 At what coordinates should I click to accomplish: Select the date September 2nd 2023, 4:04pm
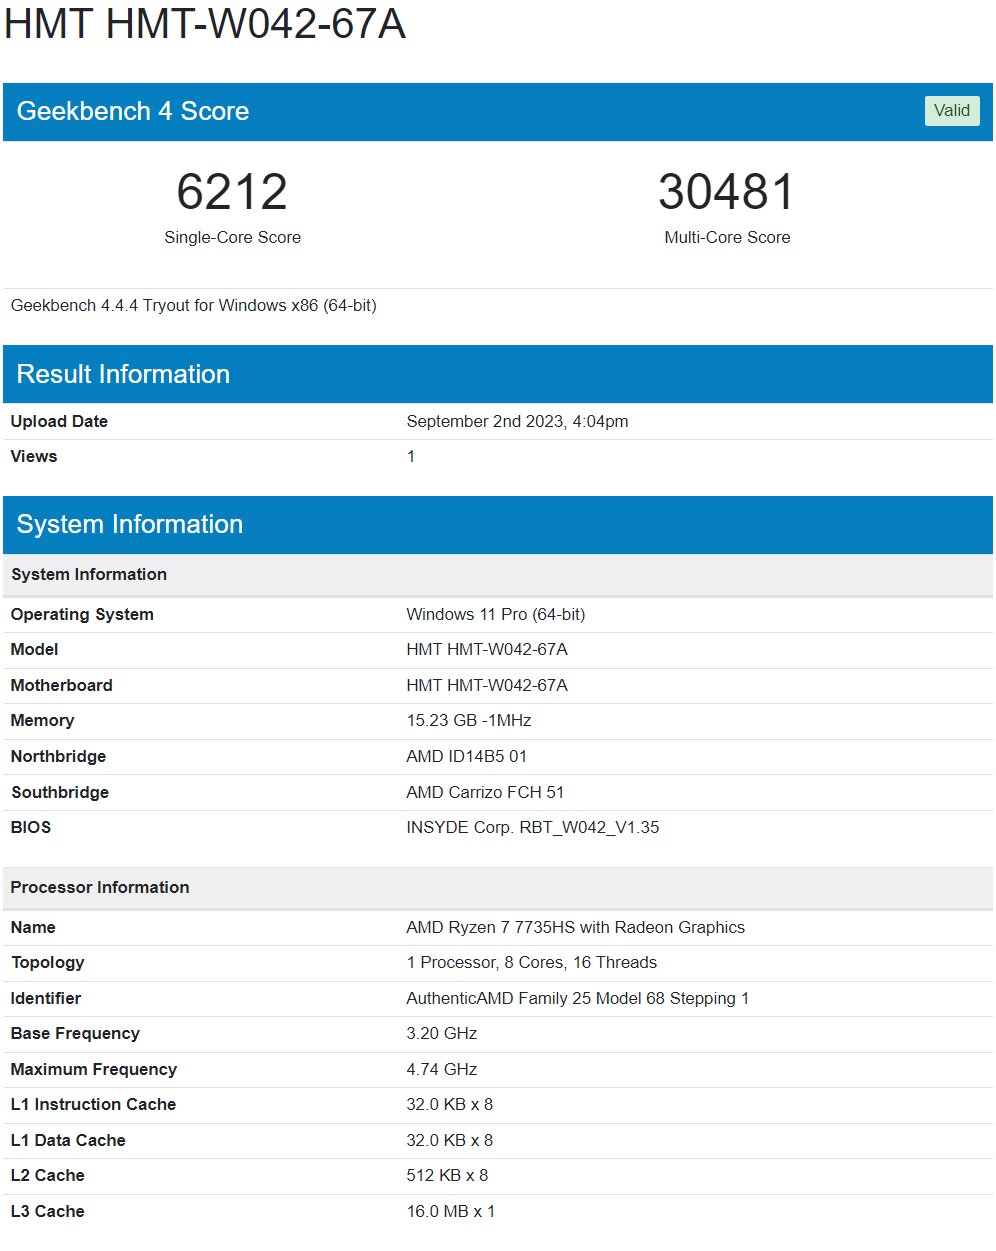tap(517, 421)
